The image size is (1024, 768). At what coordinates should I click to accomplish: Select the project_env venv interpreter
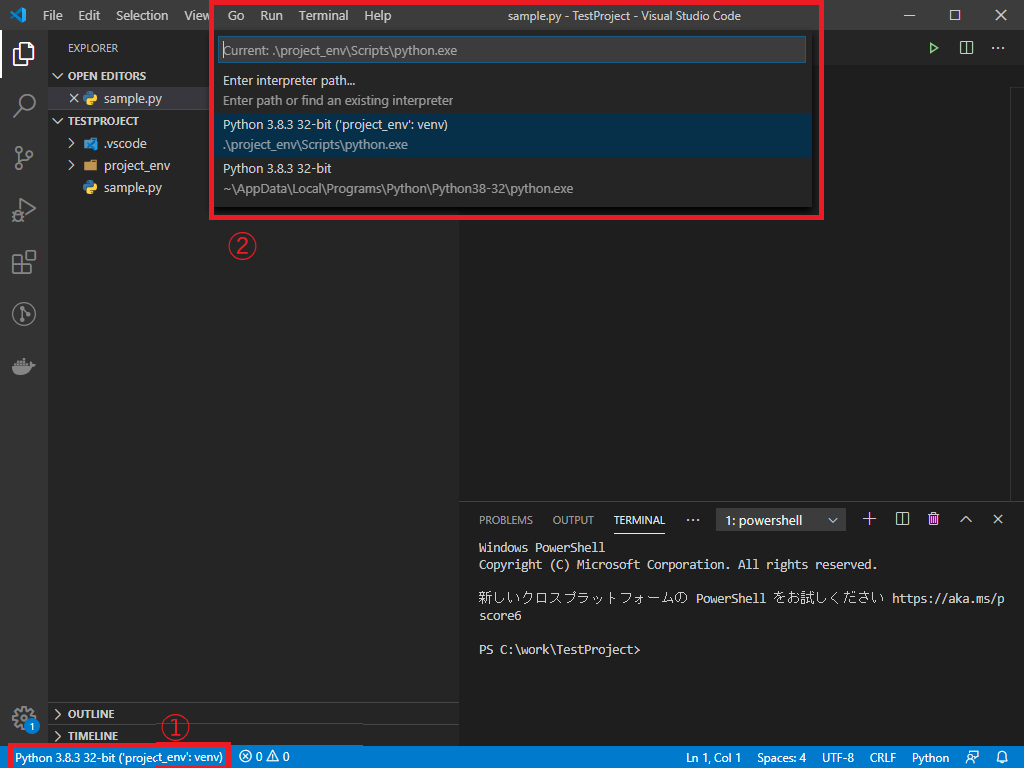400,133
